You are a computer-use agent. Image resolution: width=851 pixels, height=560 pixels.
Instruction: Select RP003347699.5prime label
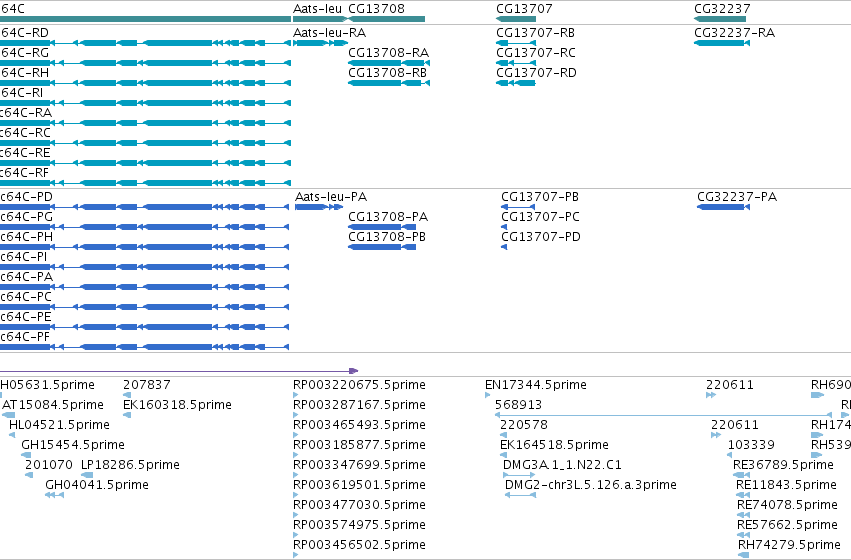359,464
